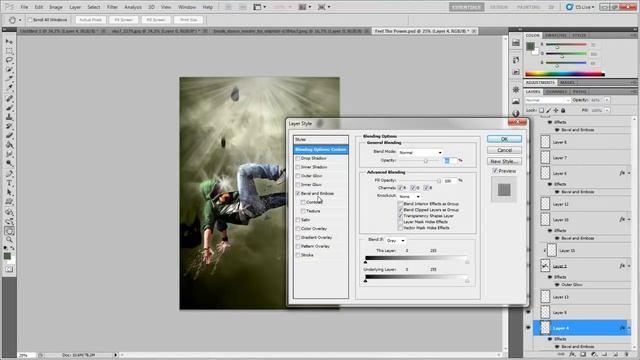640x360 pixels.
Task: Click the Delete layer trash icon
Action: (627, 355)
